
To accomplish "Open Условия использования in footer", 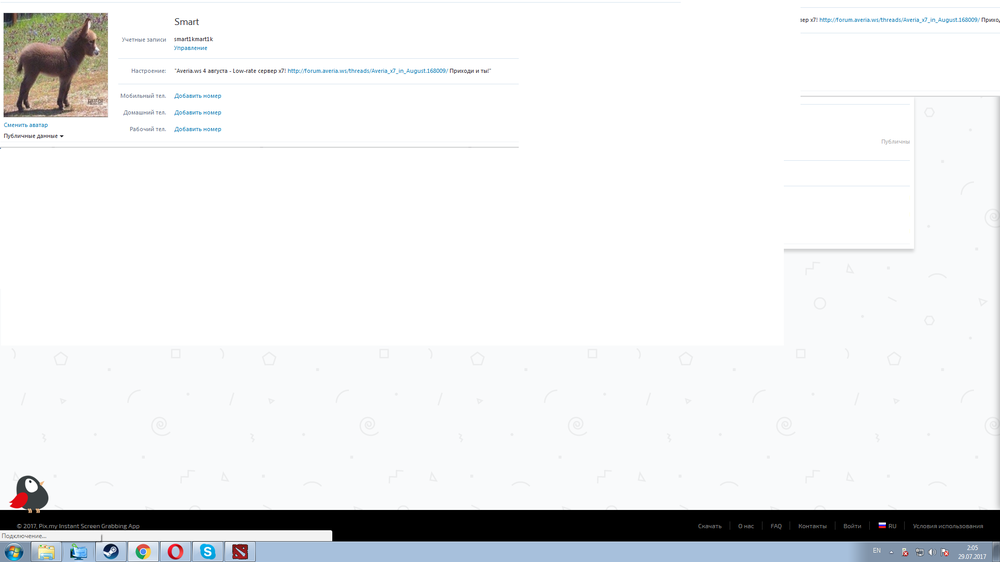I will (948, 526).
